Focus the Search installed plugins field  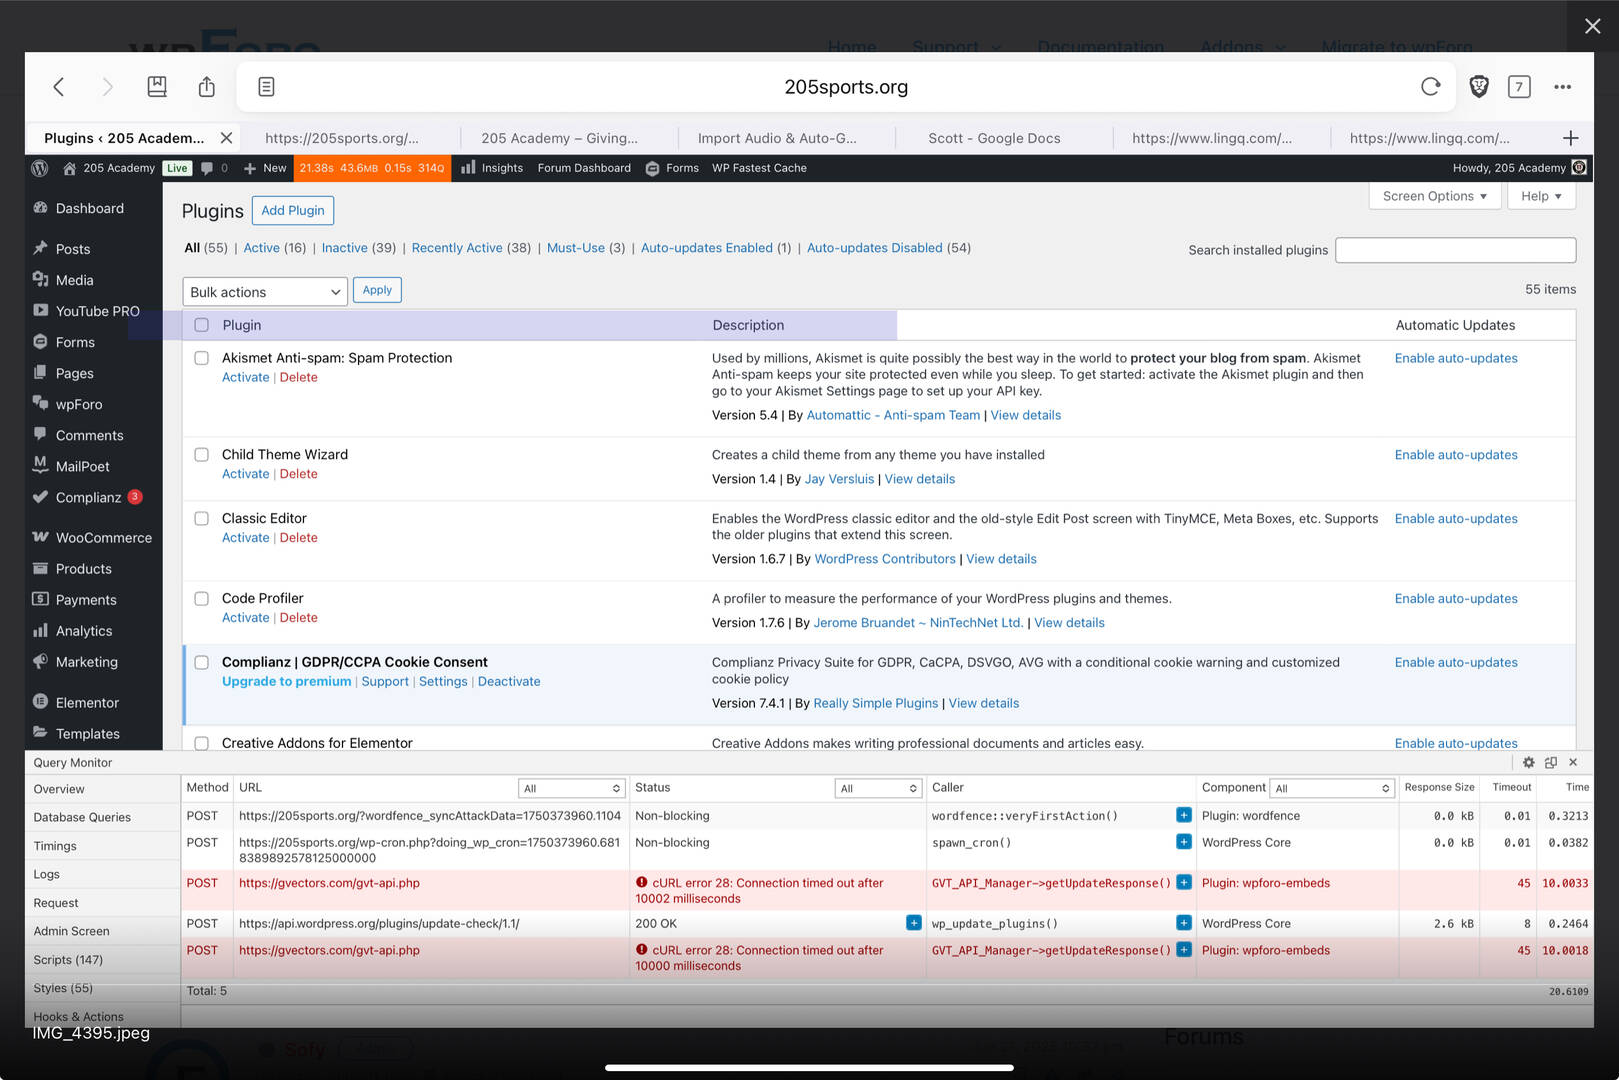click(1455, 250)
